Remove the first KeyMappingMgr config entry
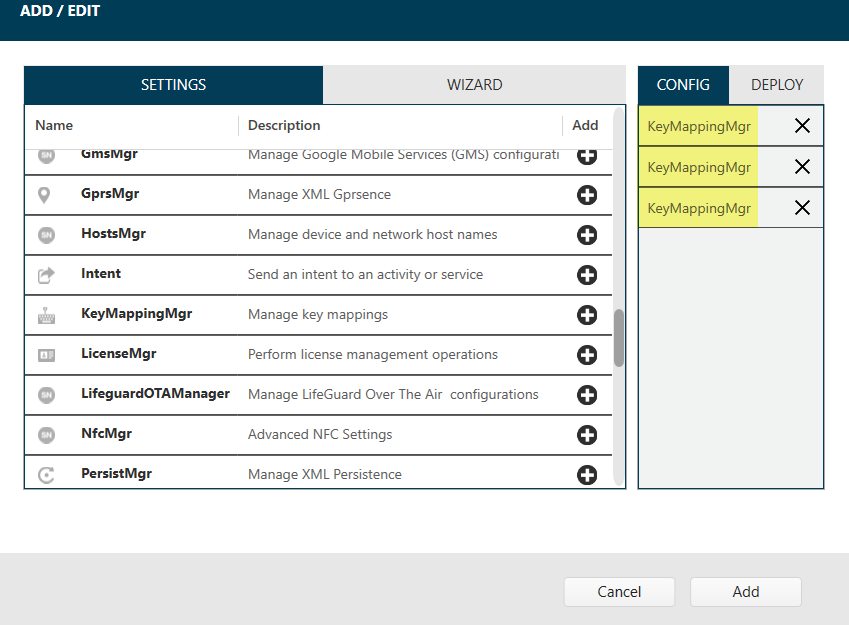This screenshot has height=625, width=849. click(802, 126)
